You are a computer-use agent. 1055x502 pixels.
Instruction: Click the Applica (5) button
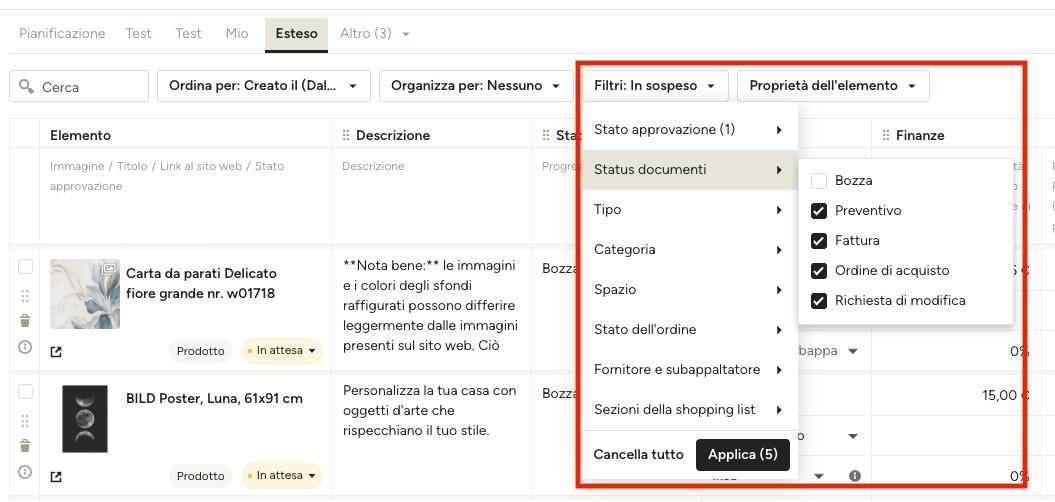(x=743, y=455)
